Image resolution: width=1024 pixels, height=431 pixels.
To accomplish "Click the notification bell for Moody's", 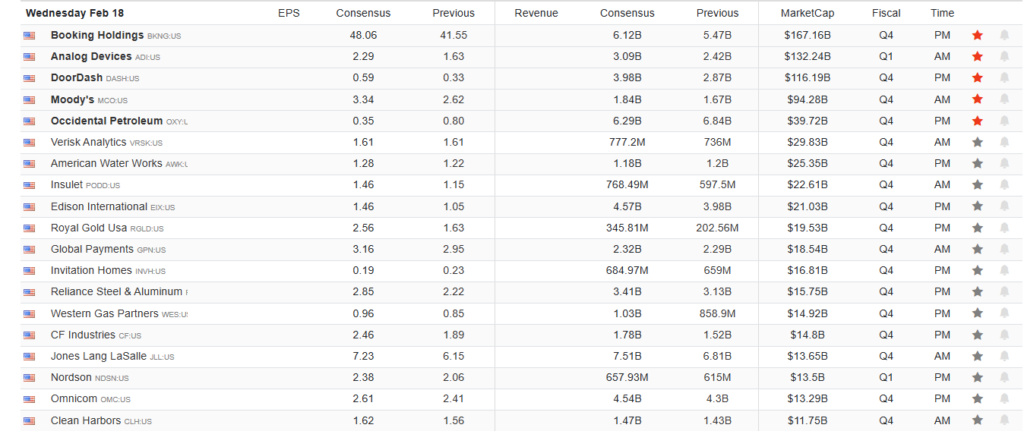I will (x=1004, y=99).
